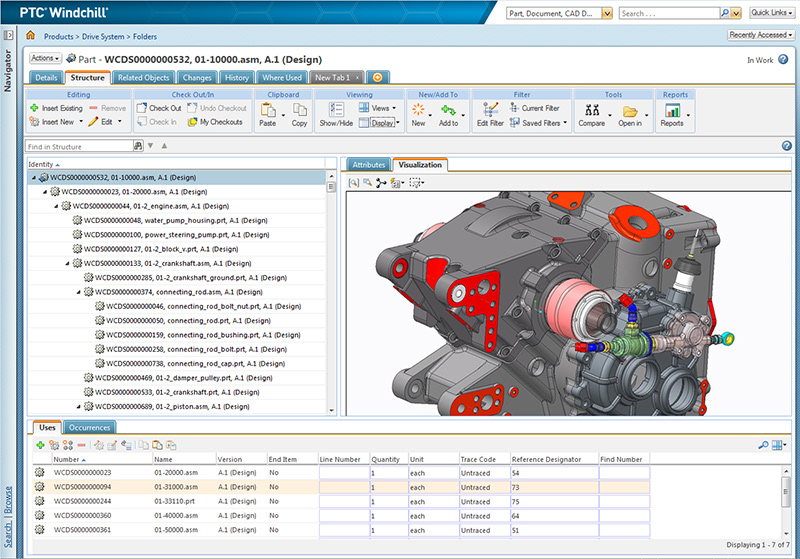800x559 pixels.
Task: Click the Products breadcrumb link
Action: pos(59,37)
